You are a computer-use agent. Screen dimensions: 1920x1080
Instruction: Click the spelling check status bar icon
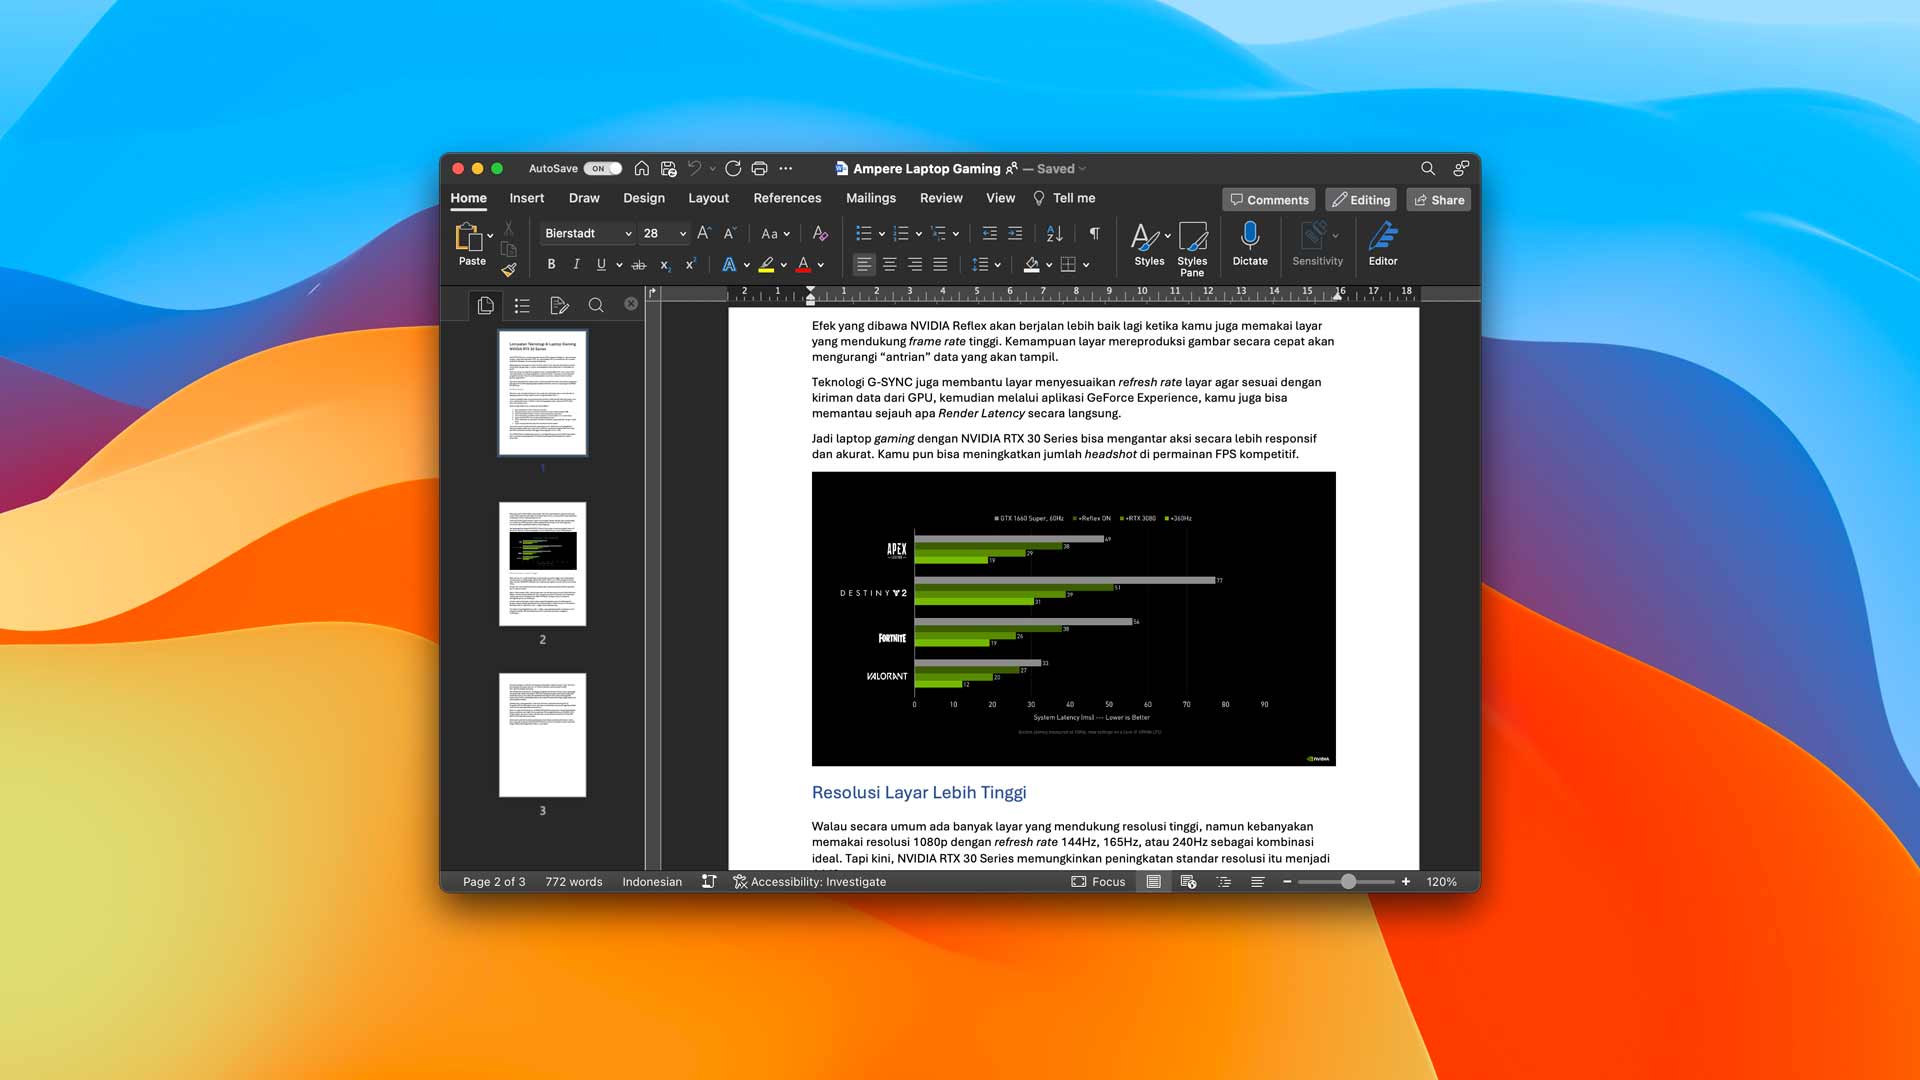point(708,881)
